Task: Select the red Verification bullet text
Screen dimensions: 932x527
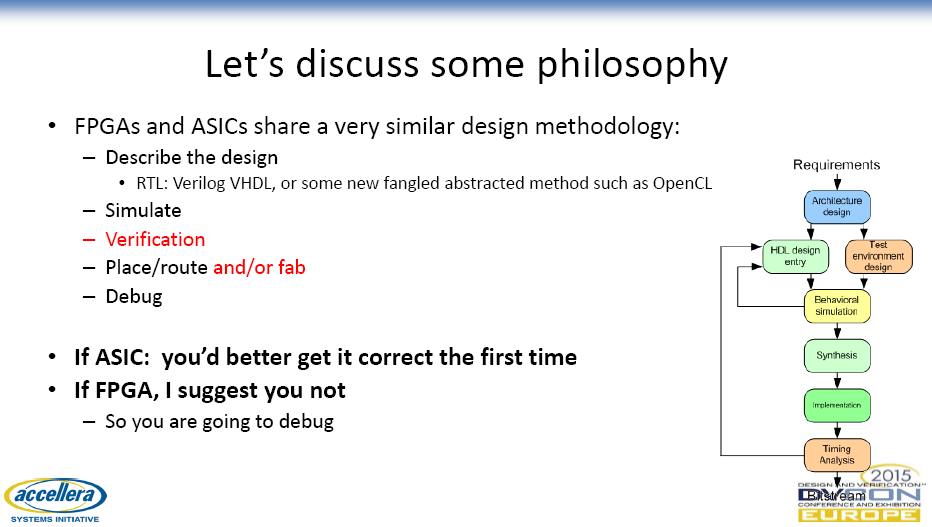Action: pyautogui.click(x=155, y=239)
